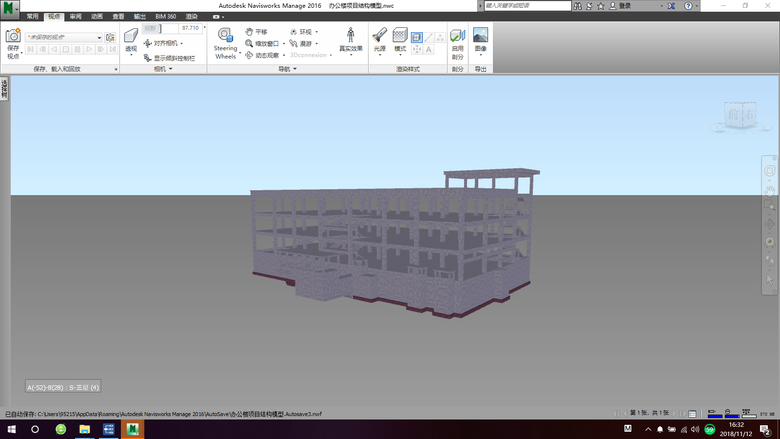Click the 图像 (Image) export icon
This screenshot has width=780, height=439.
tap(481, 37)
